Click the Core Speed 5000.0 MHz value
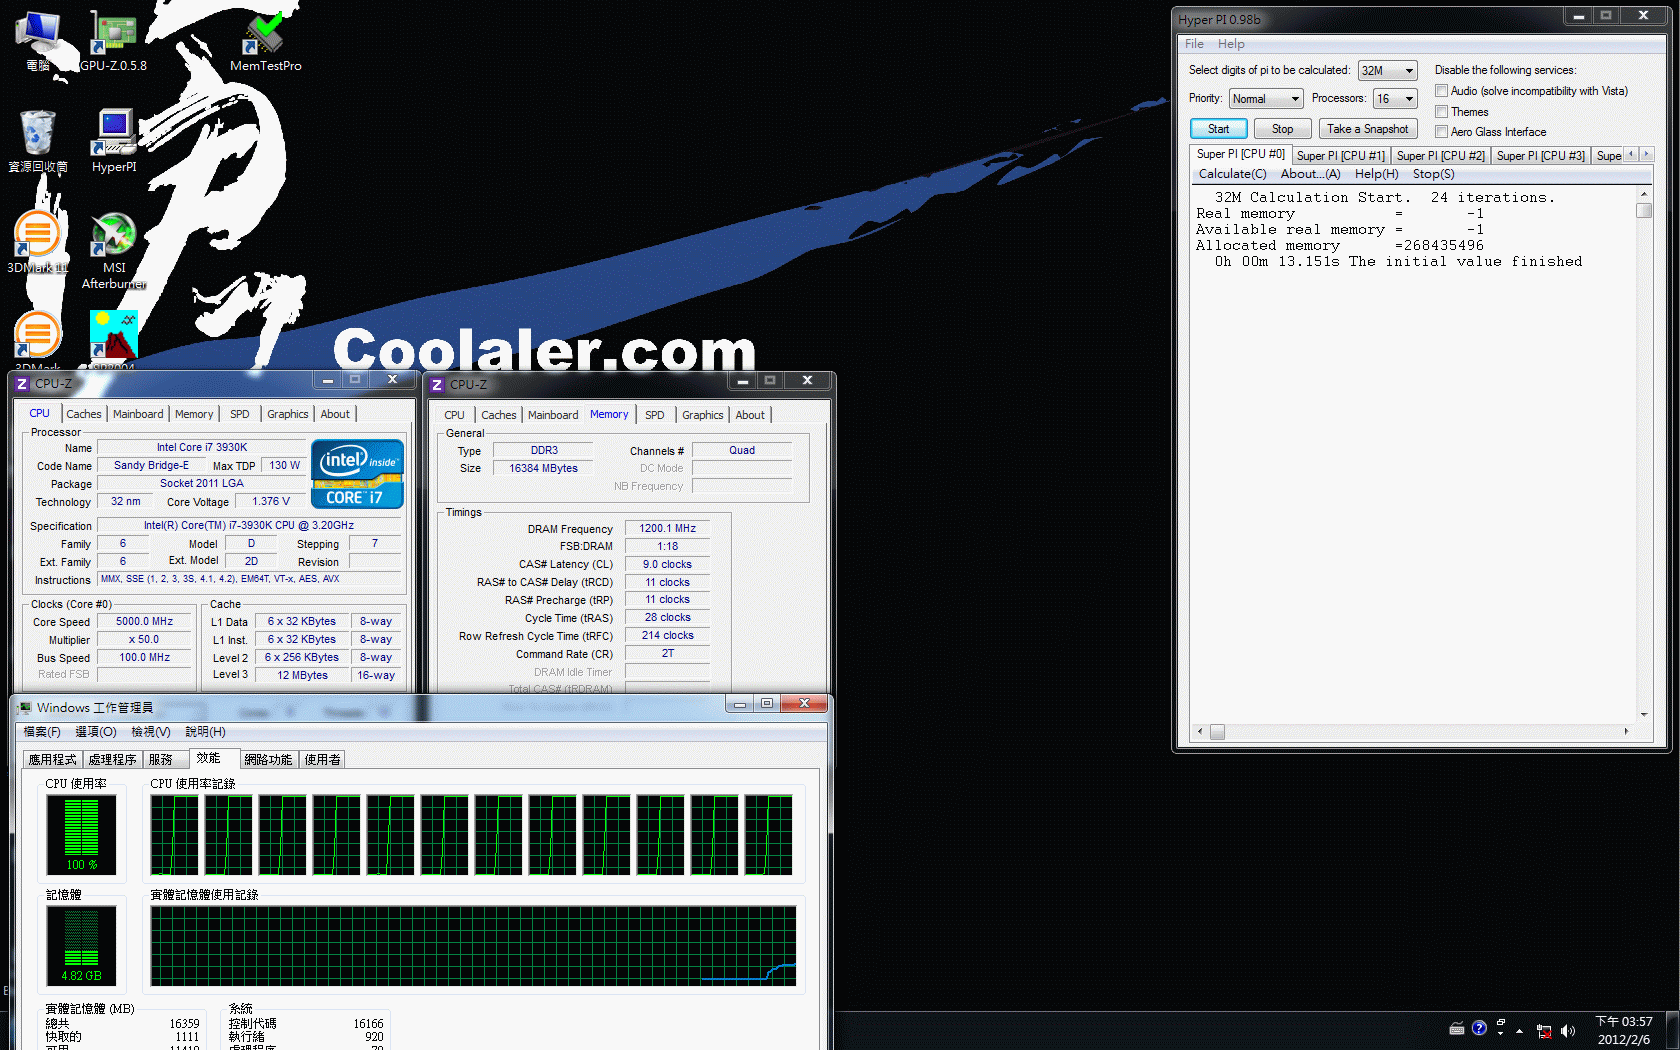 144,622
